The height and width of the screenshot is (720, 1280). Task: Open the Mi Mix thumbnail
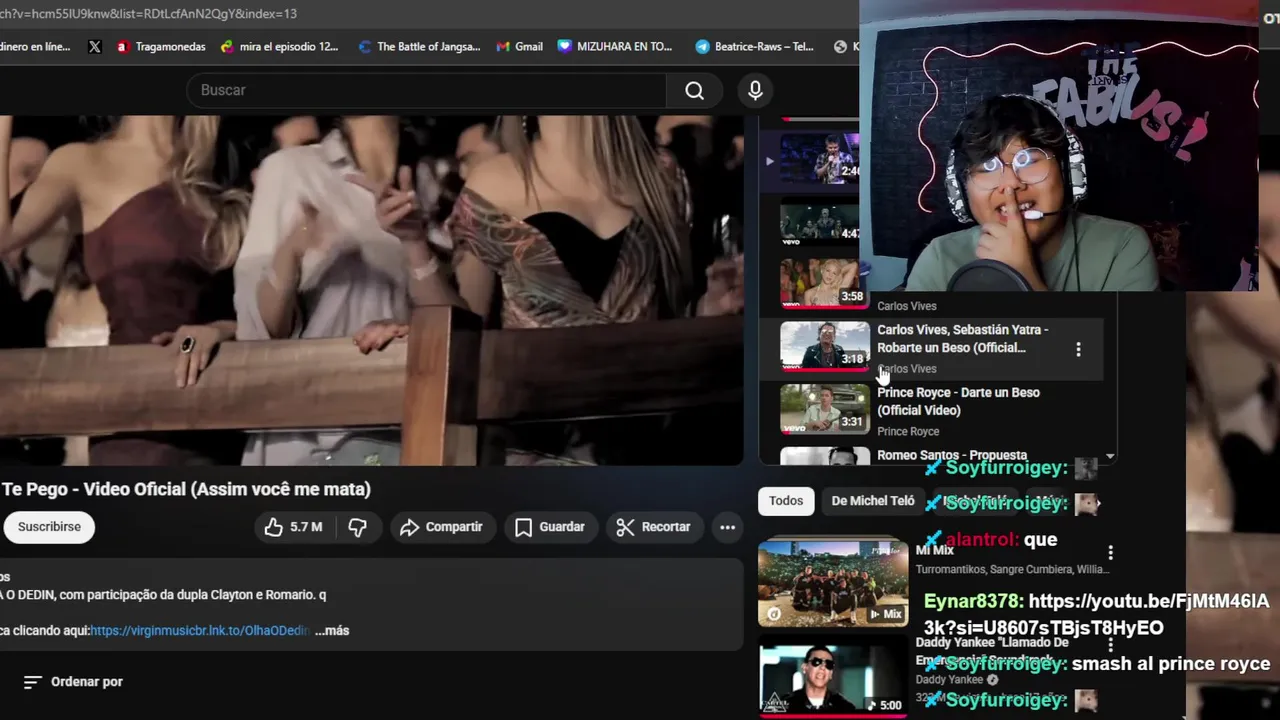tap(833, 583)
